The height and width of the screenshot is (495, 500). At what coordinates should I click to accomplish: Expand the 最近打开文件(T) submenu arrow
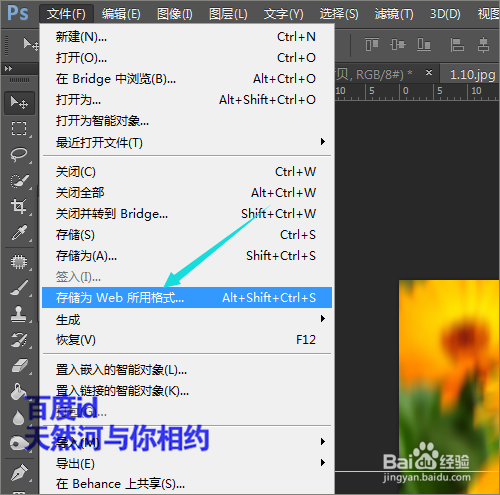click(322, 142)
